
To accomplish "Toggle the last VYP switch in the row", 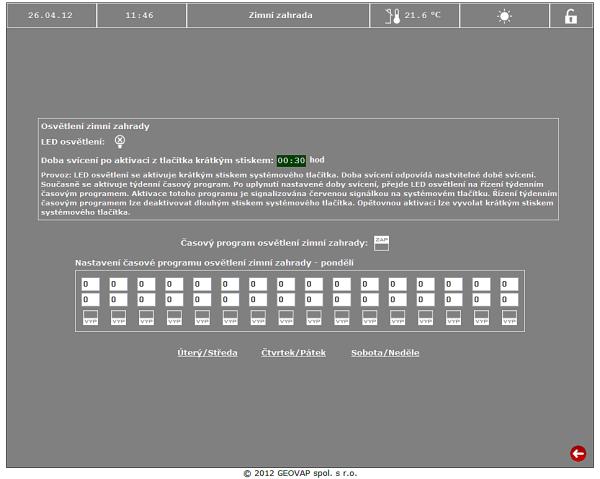I will [509, 318].
